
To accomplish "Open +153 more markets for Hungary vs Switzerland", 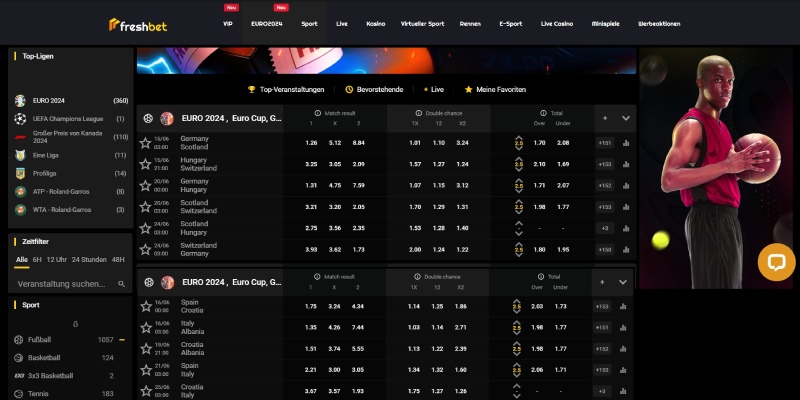I will coord(605,164).
